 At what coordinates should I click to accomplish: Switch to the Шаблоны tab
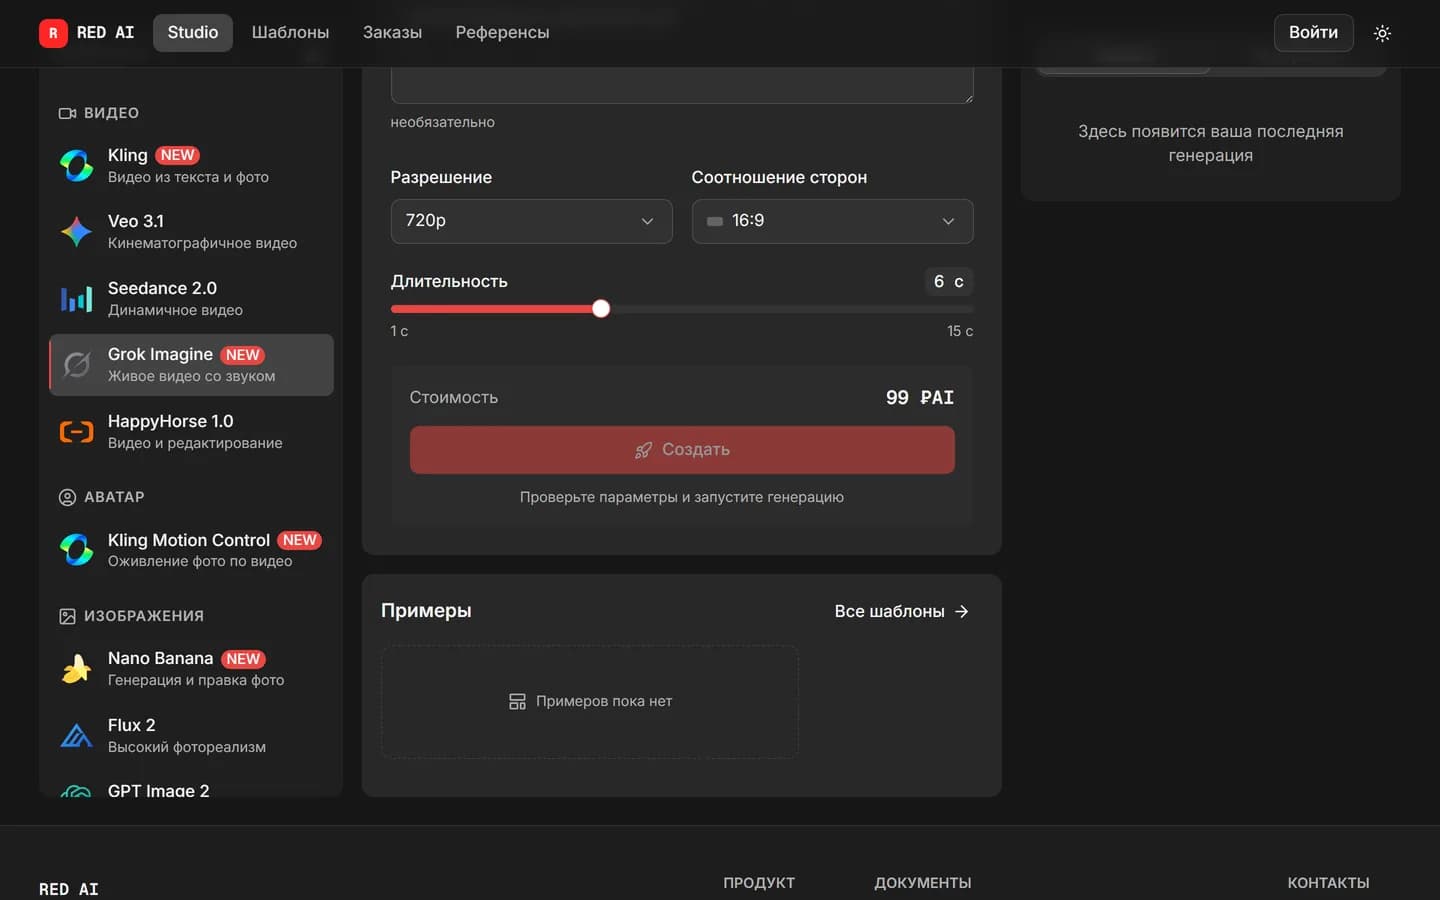[290, 33]
